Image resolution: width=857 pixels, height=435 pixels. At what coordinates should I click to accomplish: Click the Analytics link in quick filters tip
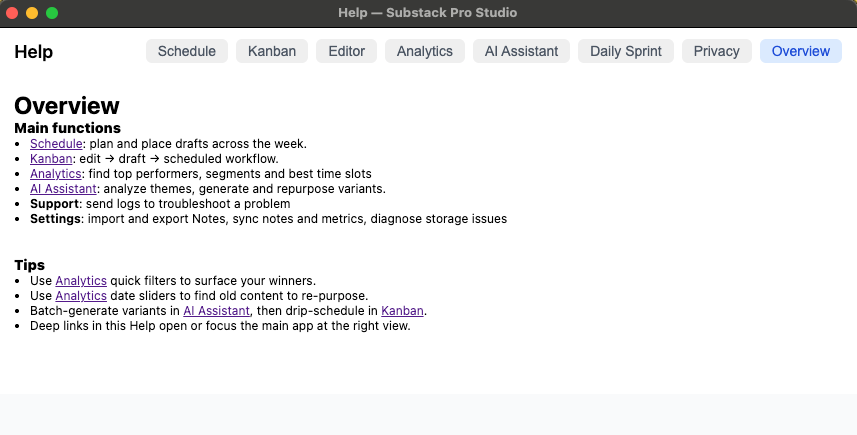[x=81, y=281]
